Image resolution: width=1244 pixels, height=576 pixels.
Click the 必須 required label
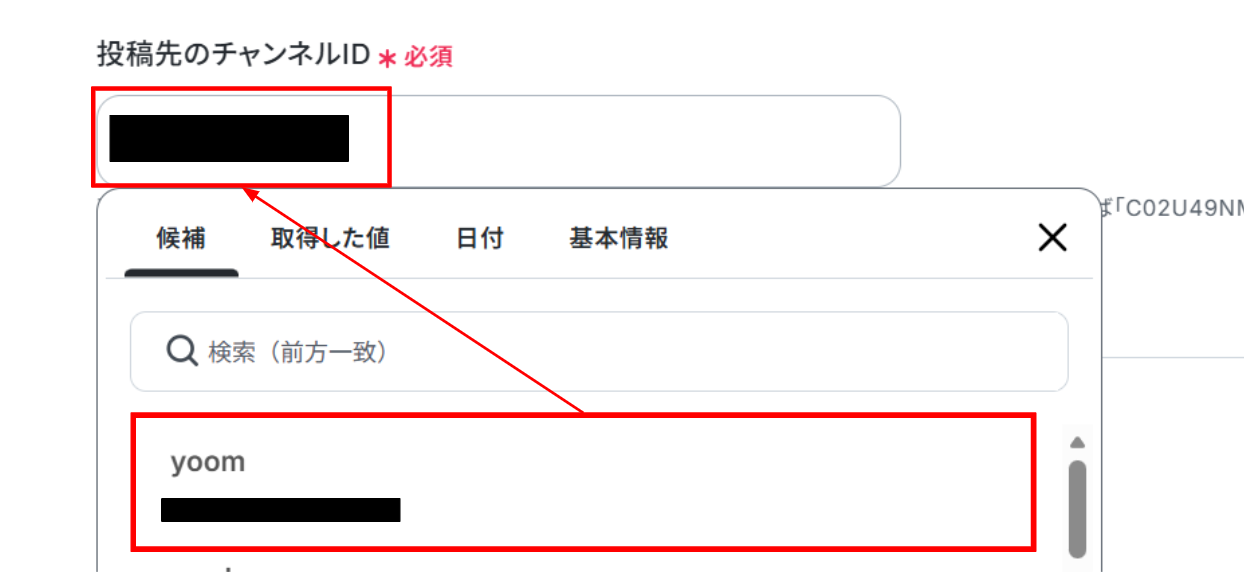pos(428,57)
